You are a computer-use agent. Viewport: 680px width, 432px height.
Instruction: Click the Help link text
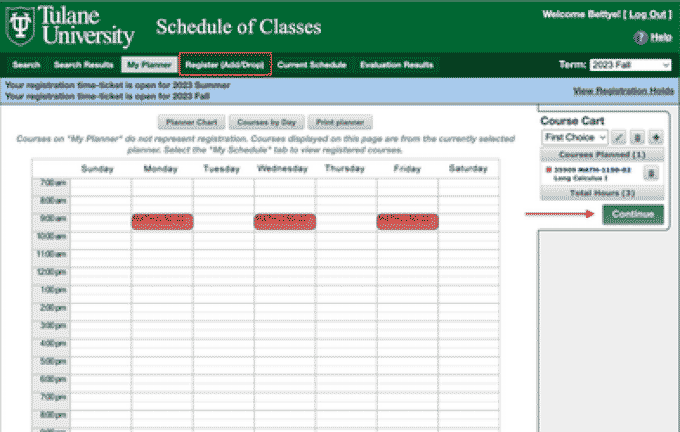(x=661, y=38)
